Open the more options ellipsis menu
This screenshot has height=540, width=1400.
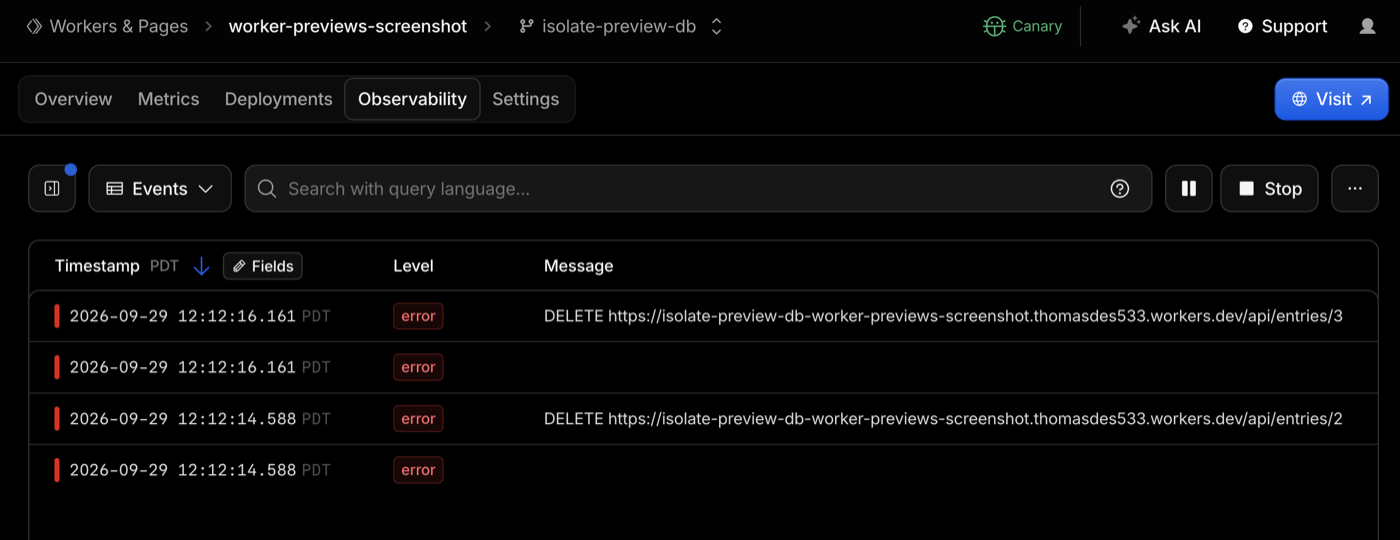pyautogui.click(x=1355, y=189)
